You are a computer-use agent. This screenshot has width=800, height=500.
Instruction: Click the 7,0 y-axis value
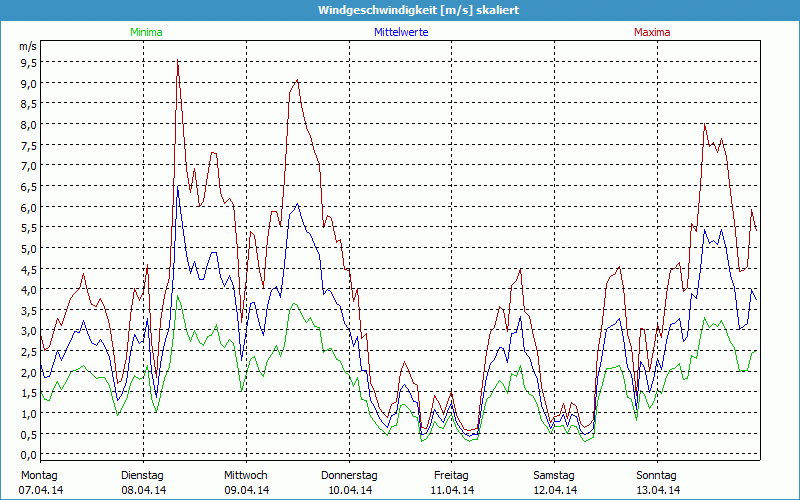click(28, 166)
